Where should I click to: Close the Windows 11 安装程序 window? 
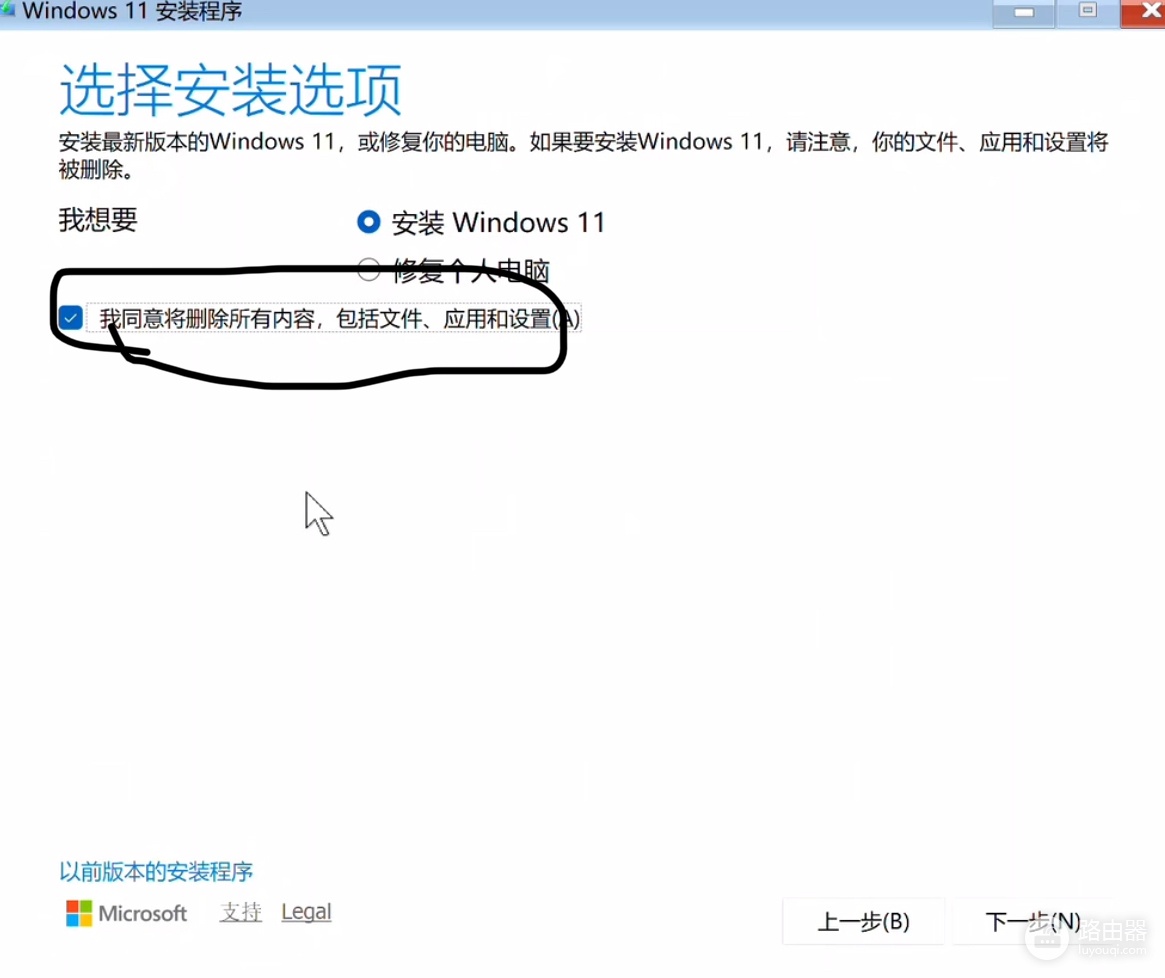(1144, 12)
